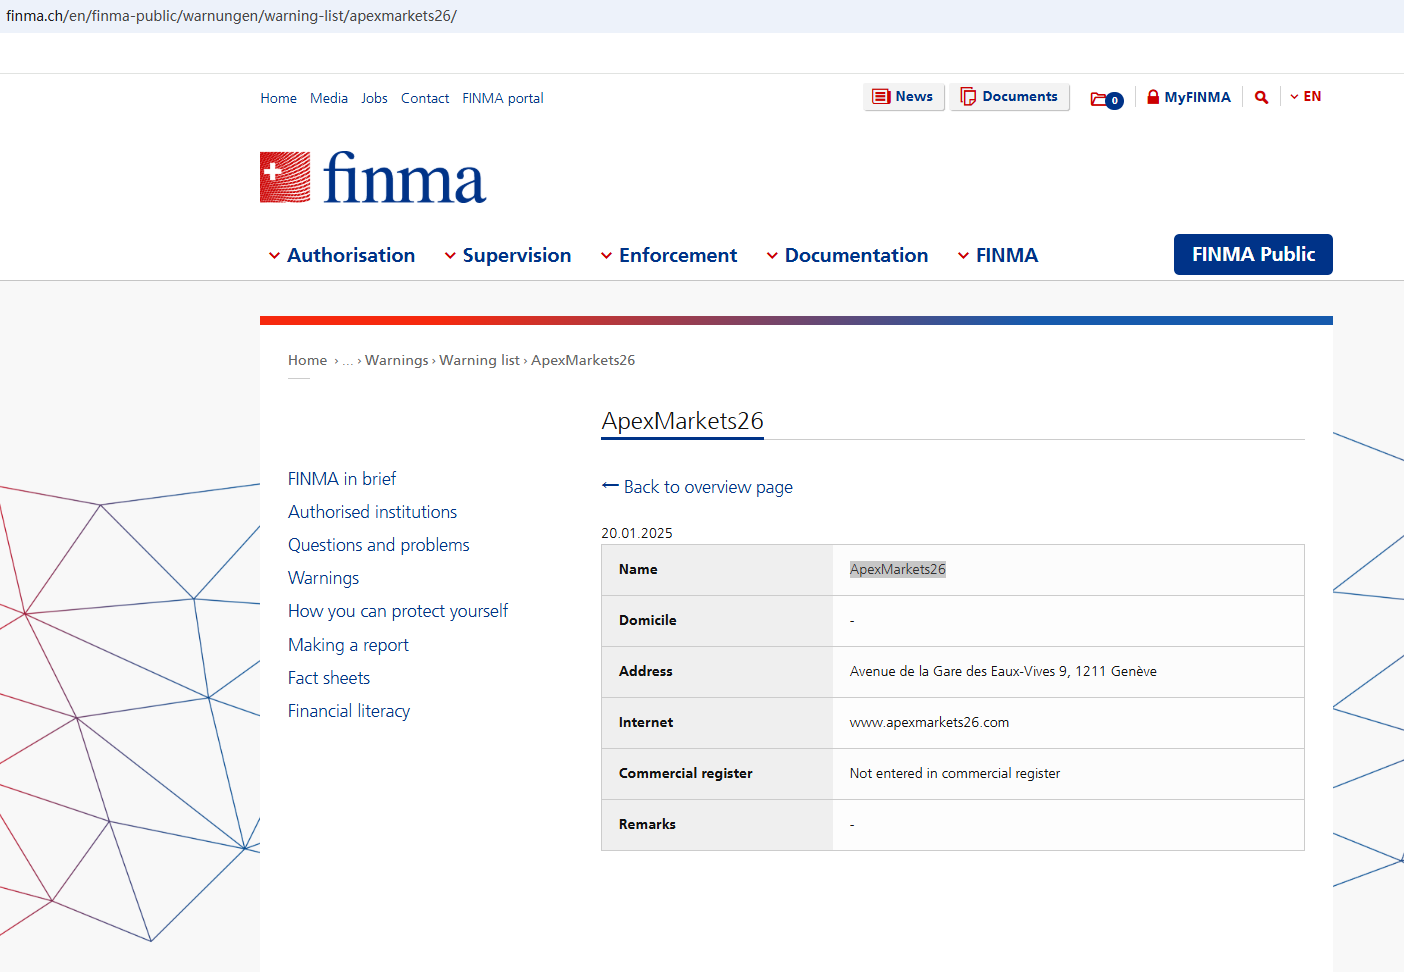Viewport: 1404px width, 972px height.
Task: Expand the Supervision menu
Action: pos(507,255)
